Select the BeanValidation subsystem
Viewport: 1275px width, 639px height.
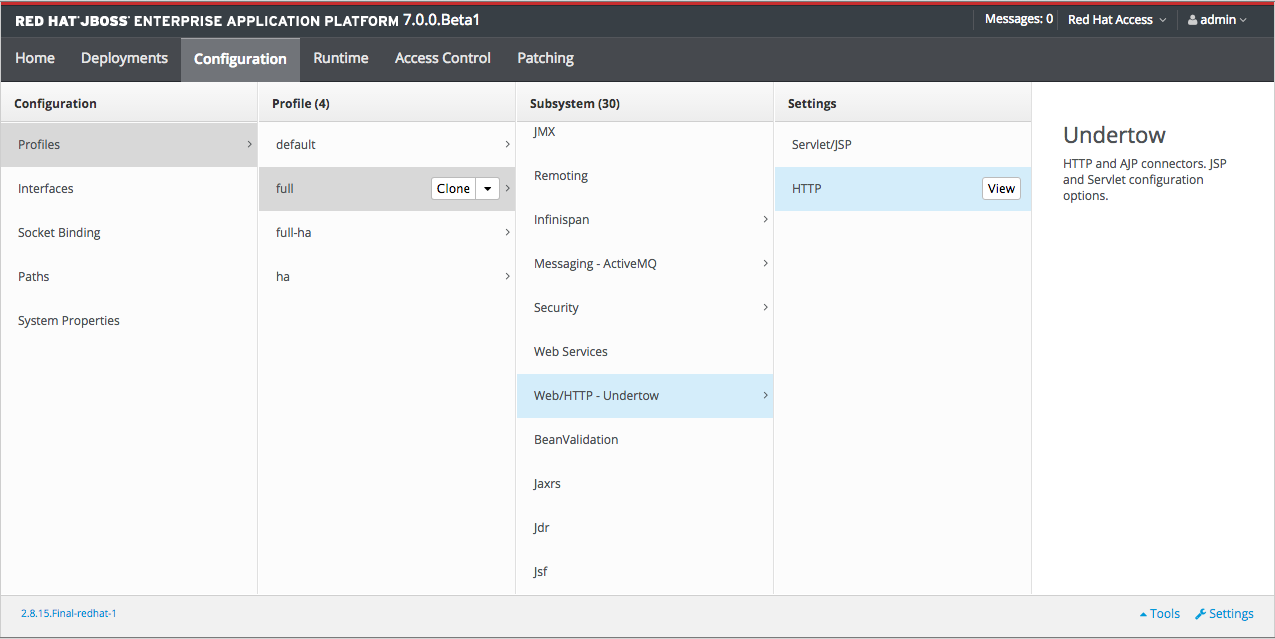[645, 440]
